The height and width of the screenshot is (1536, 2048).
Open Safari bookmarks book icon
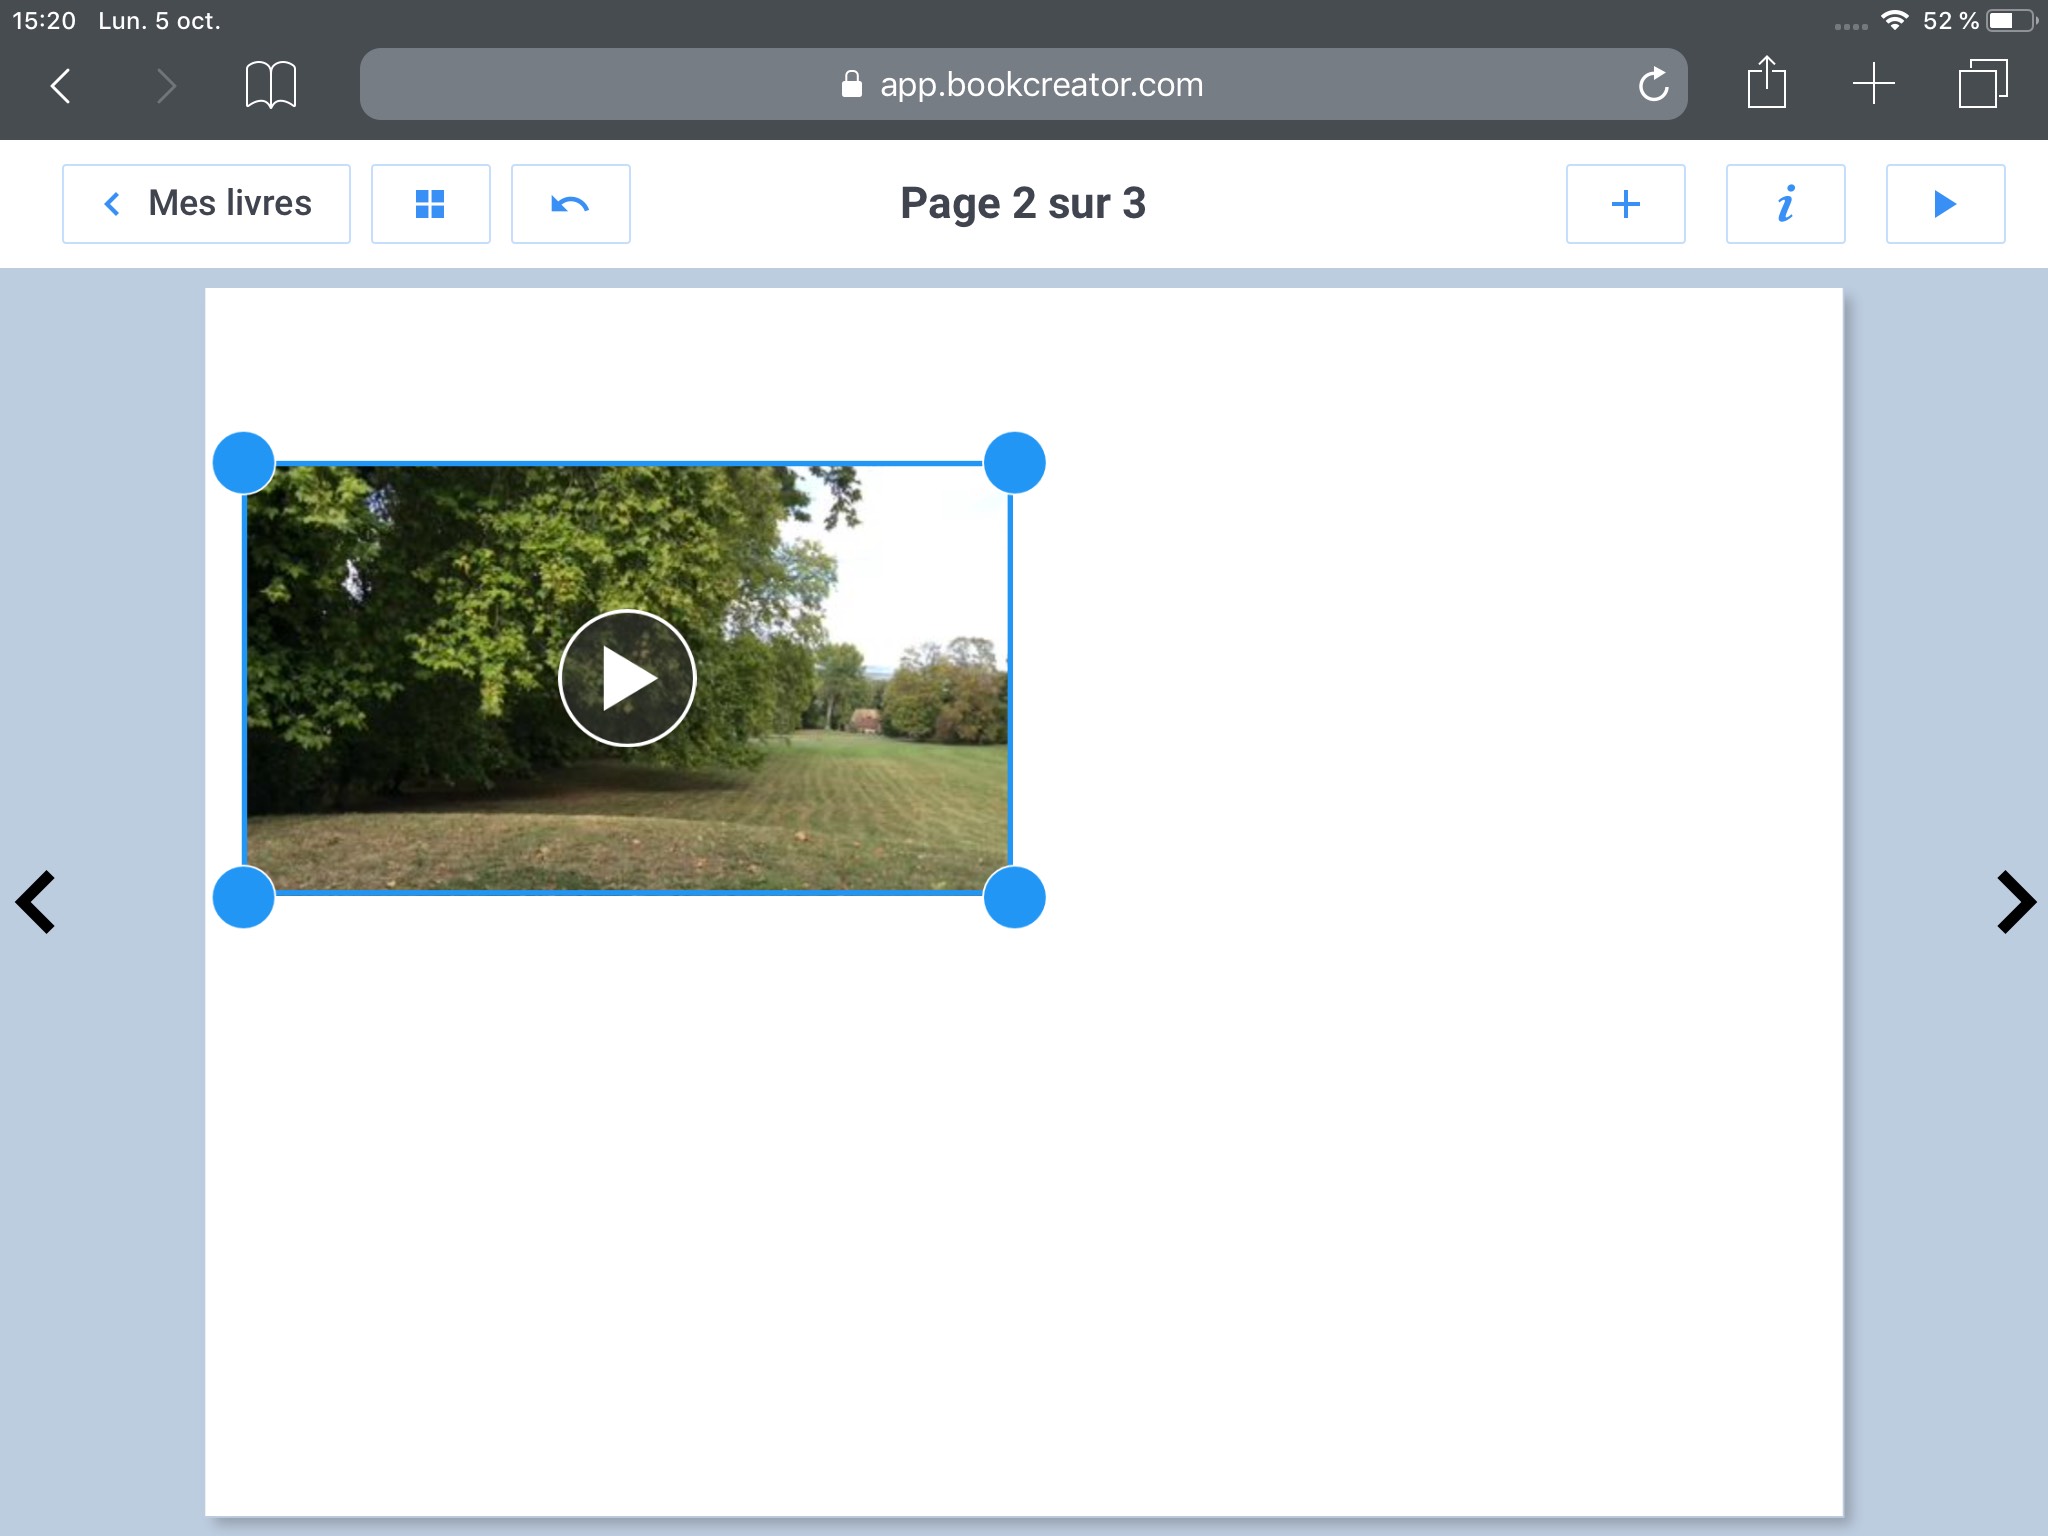(x=270, y=84)
